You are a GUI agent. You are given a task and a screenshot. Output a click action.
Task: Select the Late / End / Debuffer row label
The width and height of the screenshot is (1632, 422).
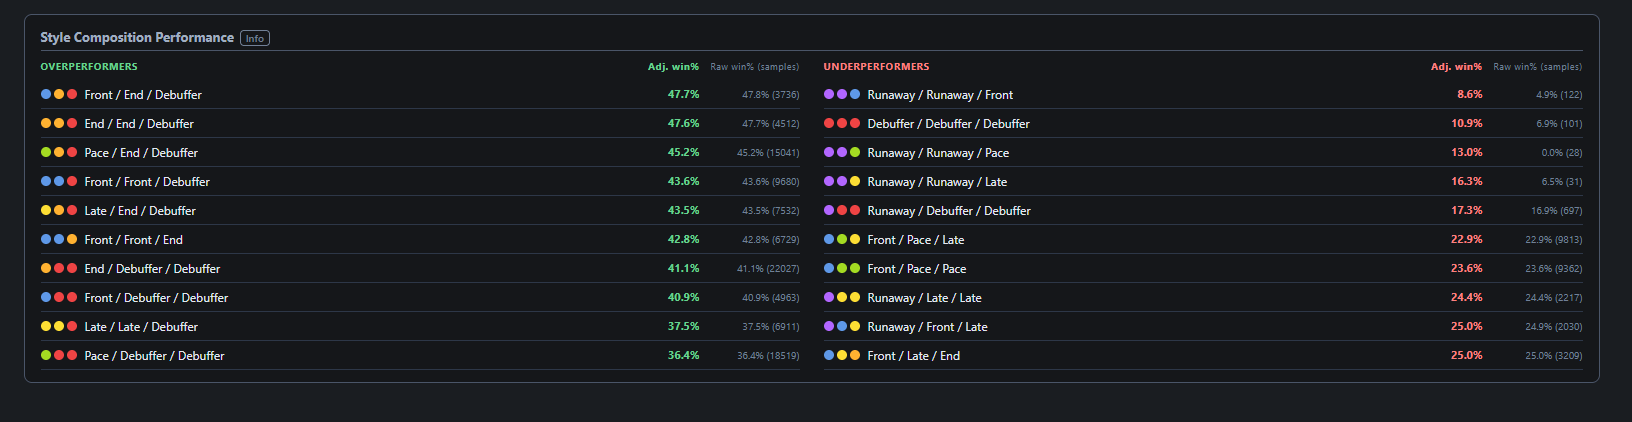click(x=140, y=211)
